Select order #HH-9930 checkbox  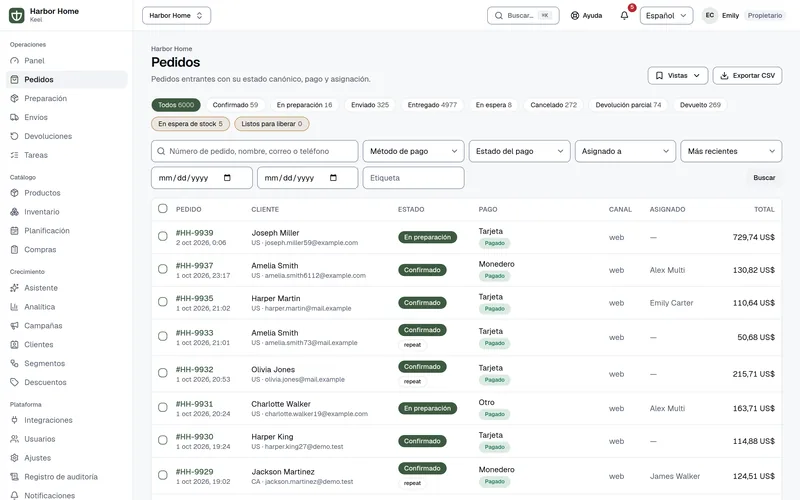pos(163,440)
